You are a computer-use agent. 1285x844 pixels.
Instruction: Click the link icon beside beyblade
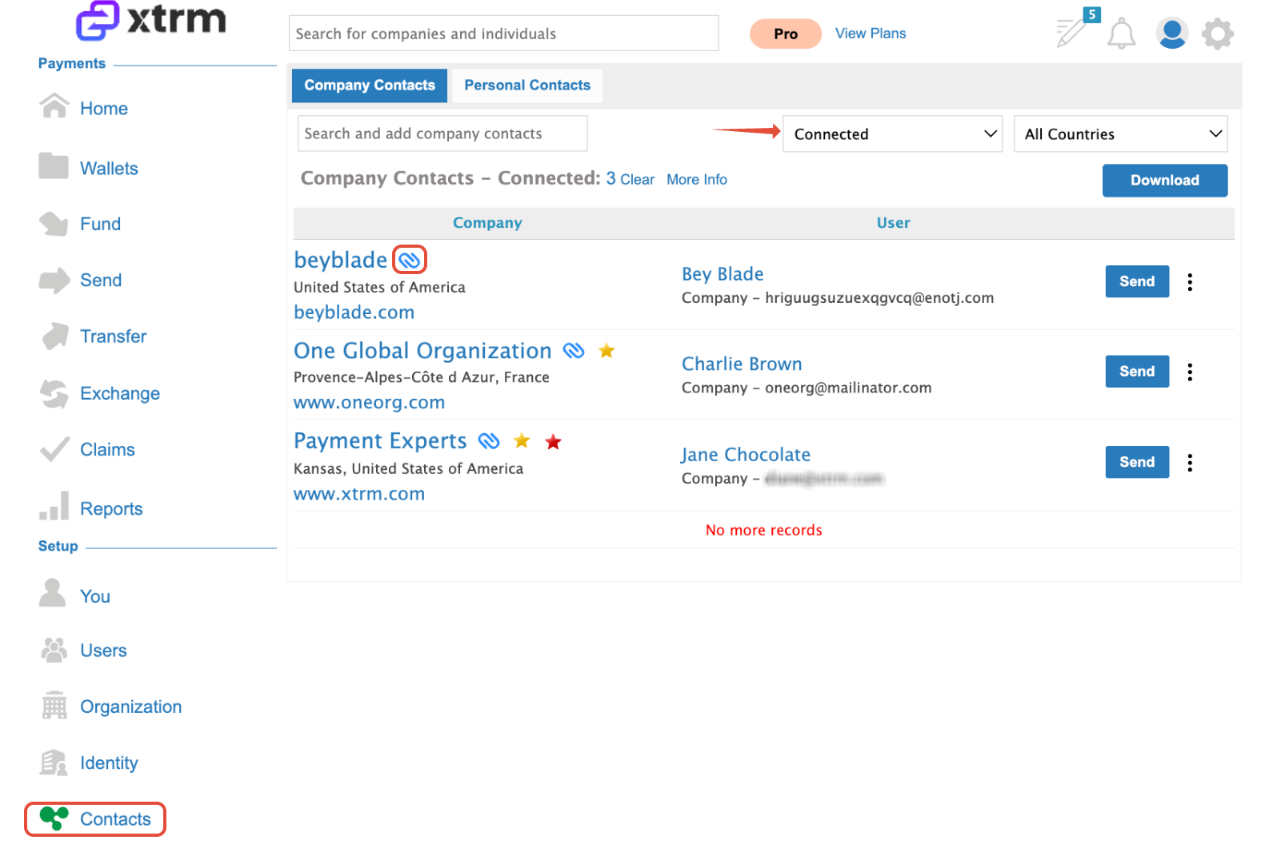[x=409, y=260]
